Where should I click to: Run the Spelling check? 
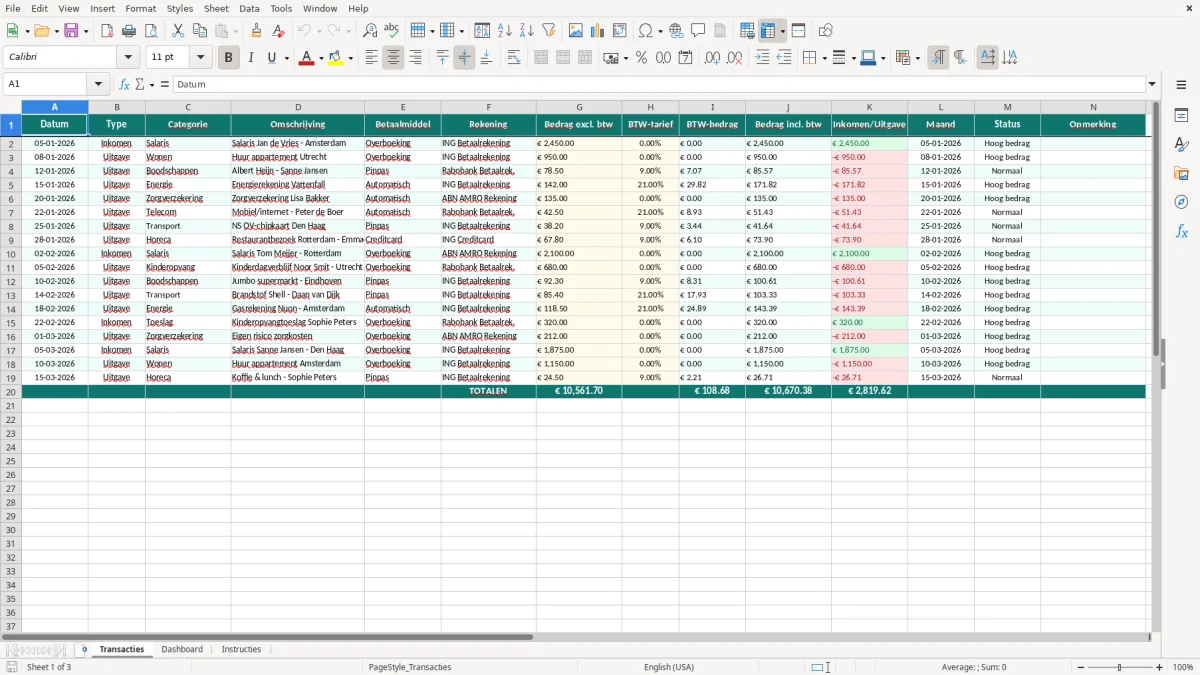(392, 31)
